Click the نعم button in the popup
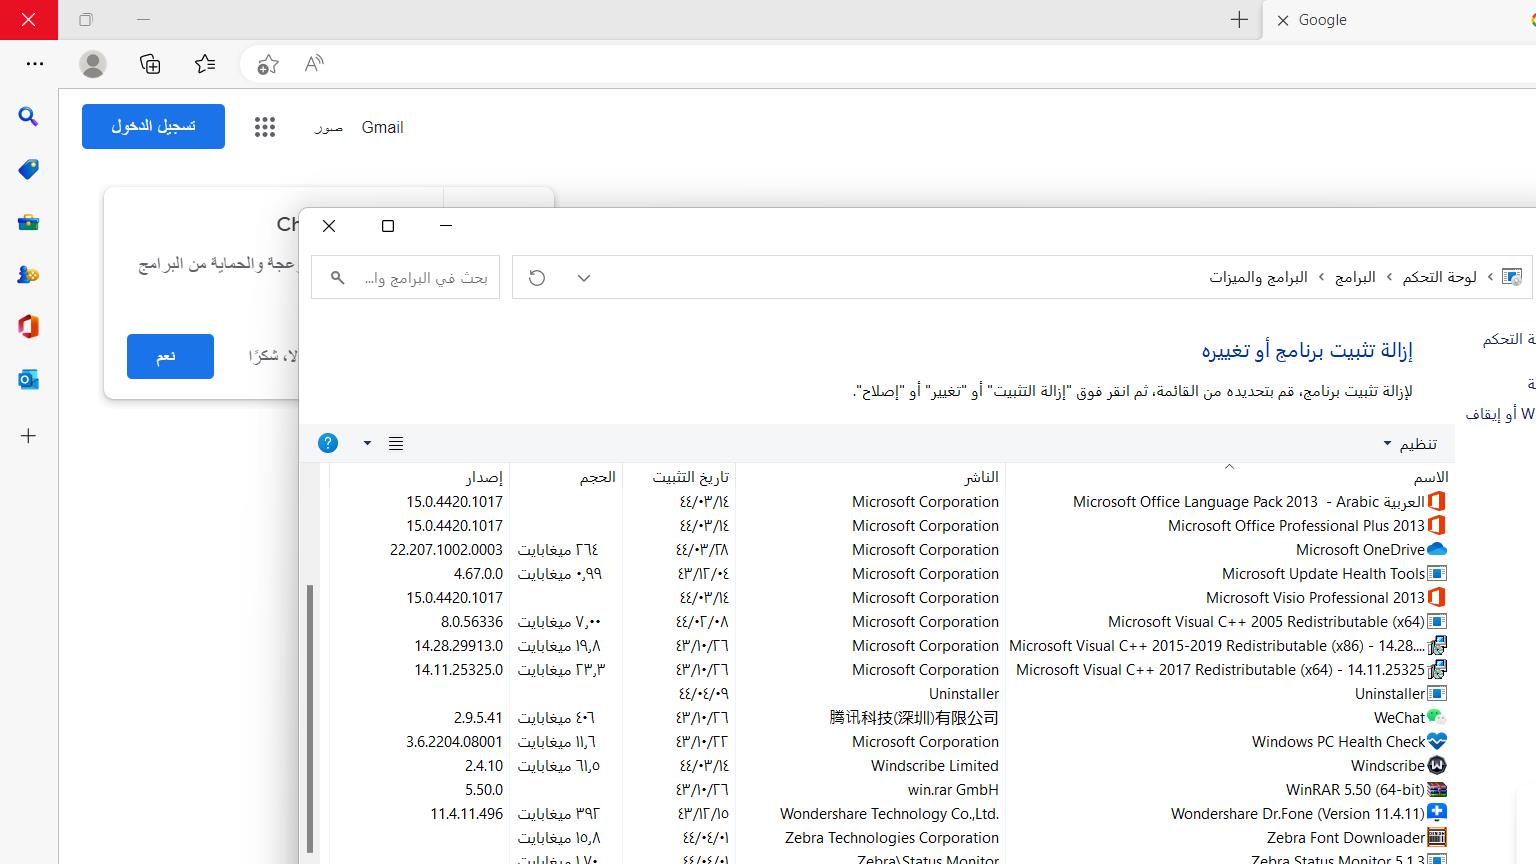This screenshot has height=864, width=1536. [x=170, y=356]
